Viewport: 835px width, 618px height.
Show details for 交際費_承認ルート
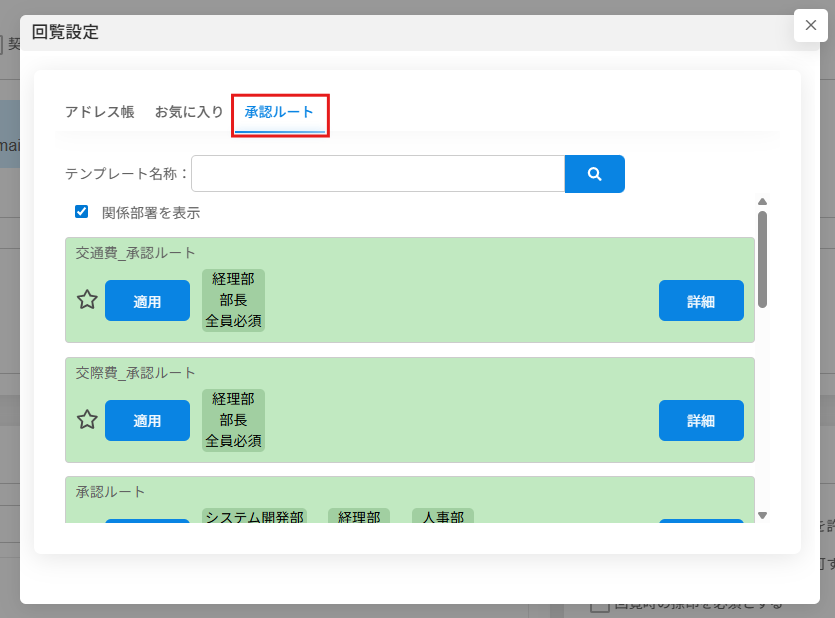(701, 421)
